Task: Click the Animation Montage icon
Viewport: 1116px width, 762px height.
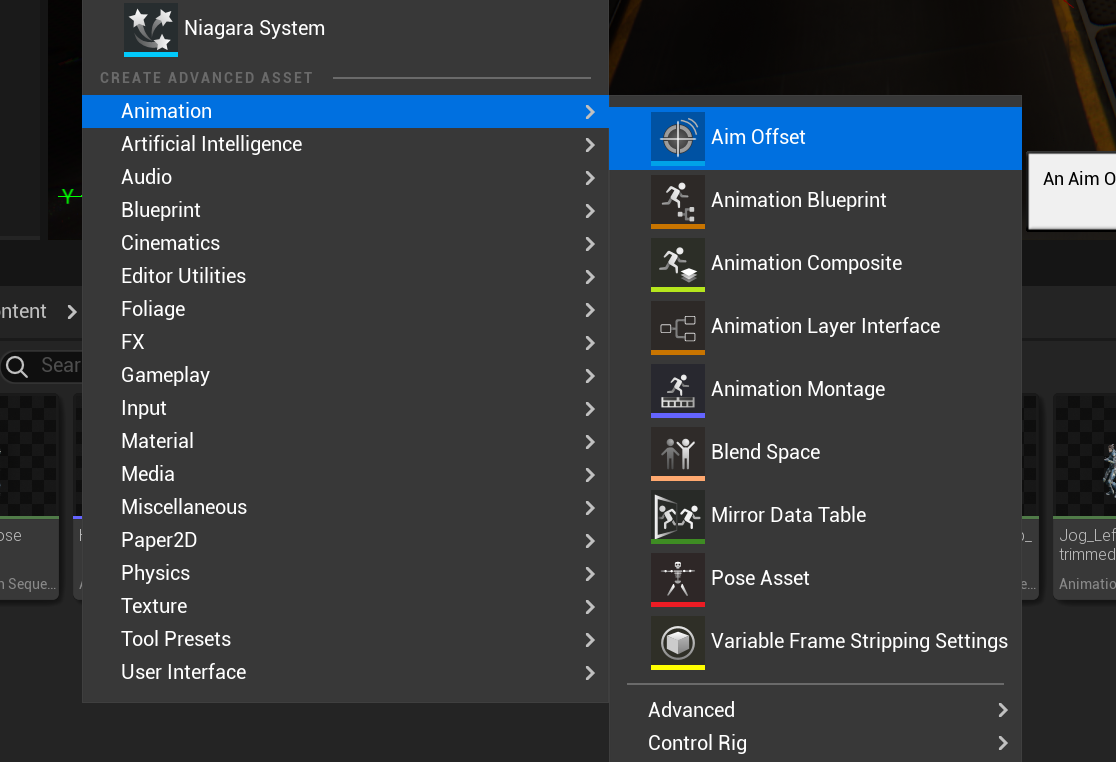Action: (x=678, y=391)
